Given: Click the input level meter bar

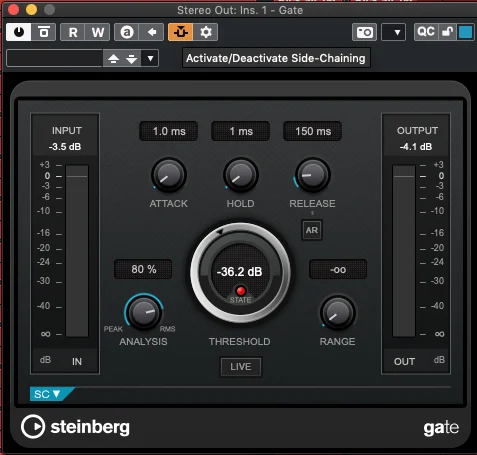Looking at the screenshot, I should click(77, 251).
